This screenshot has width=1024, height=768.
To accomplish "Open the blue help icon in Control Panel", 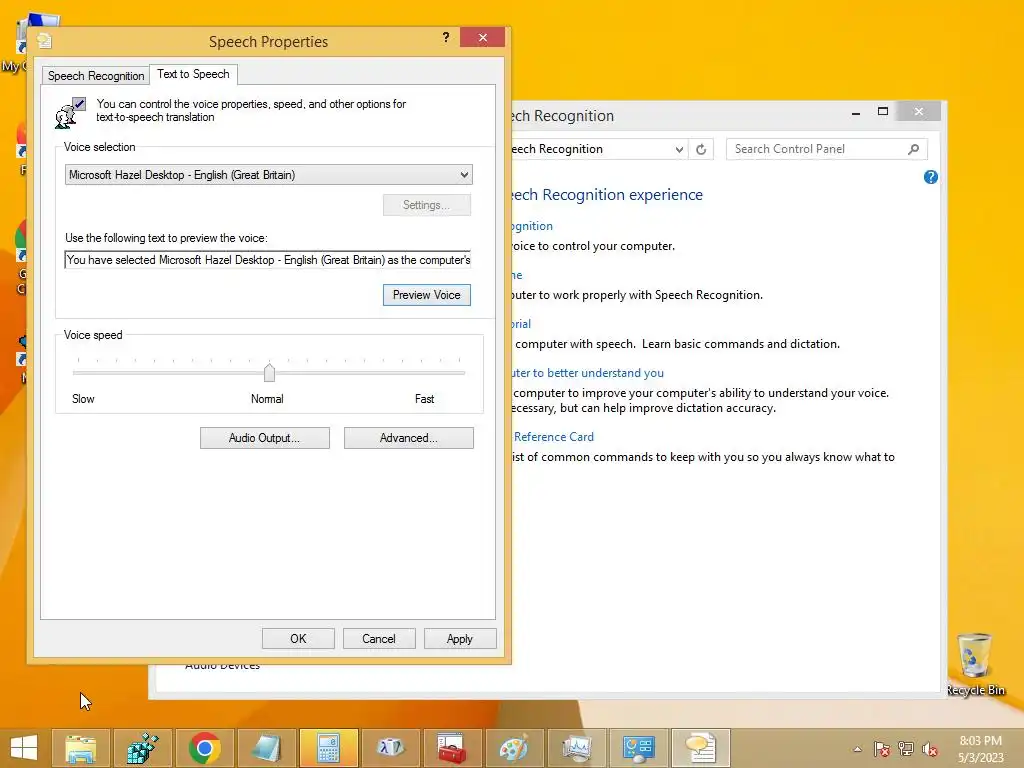I will 931,177.
